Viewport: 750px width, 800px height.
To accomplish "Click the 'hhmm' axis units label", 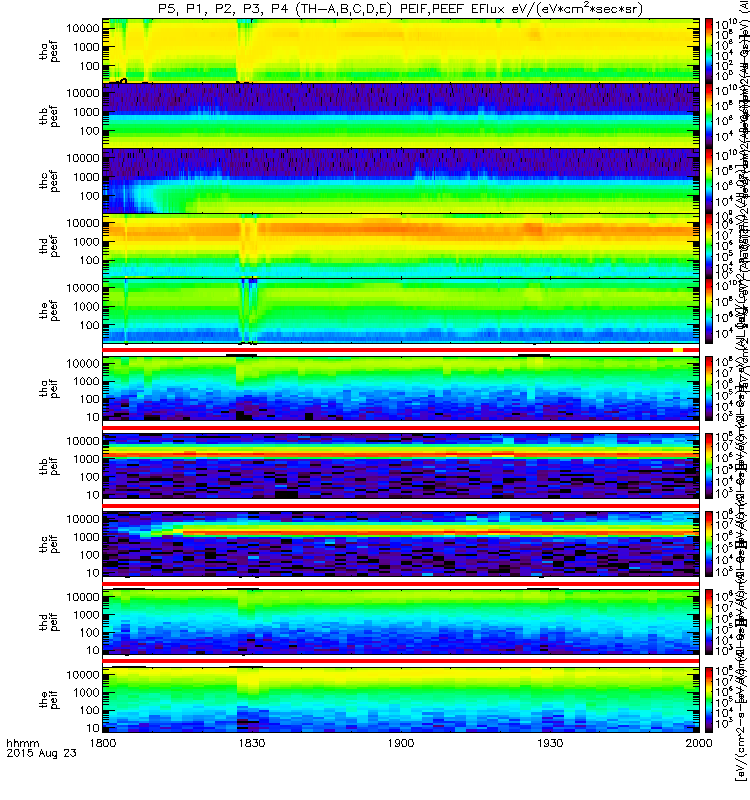I will click(22, 743).
